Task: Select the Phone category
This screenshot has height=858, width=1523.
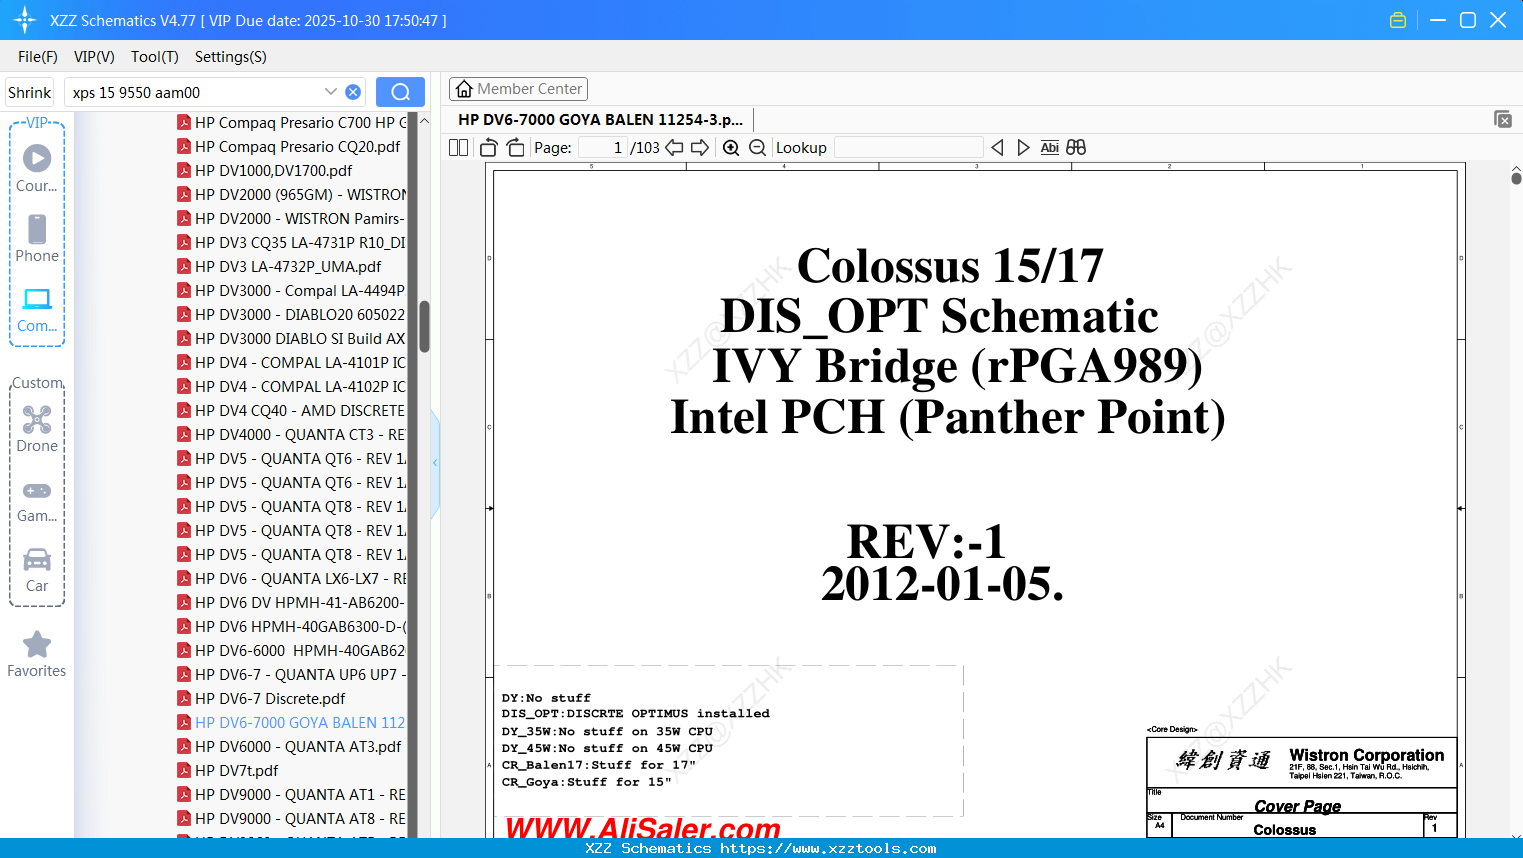Action: coord(37,239)
